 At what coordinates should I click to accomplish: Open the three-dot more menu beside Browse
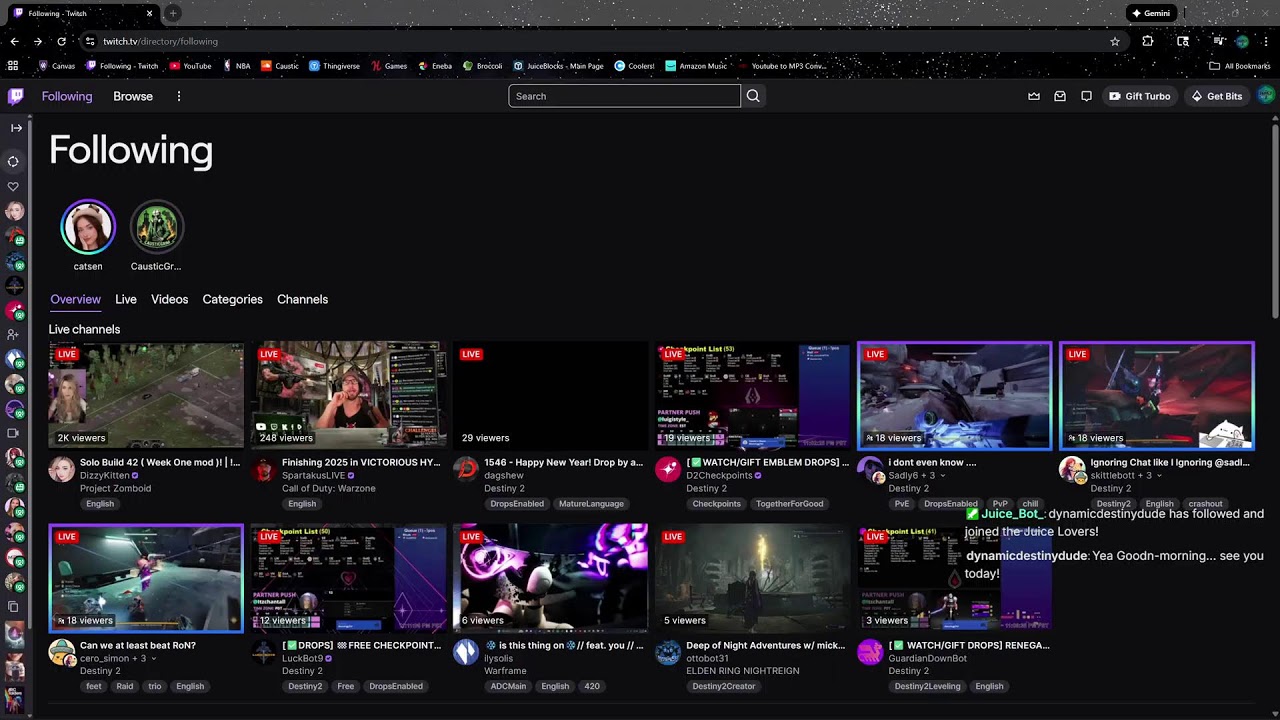179,96
